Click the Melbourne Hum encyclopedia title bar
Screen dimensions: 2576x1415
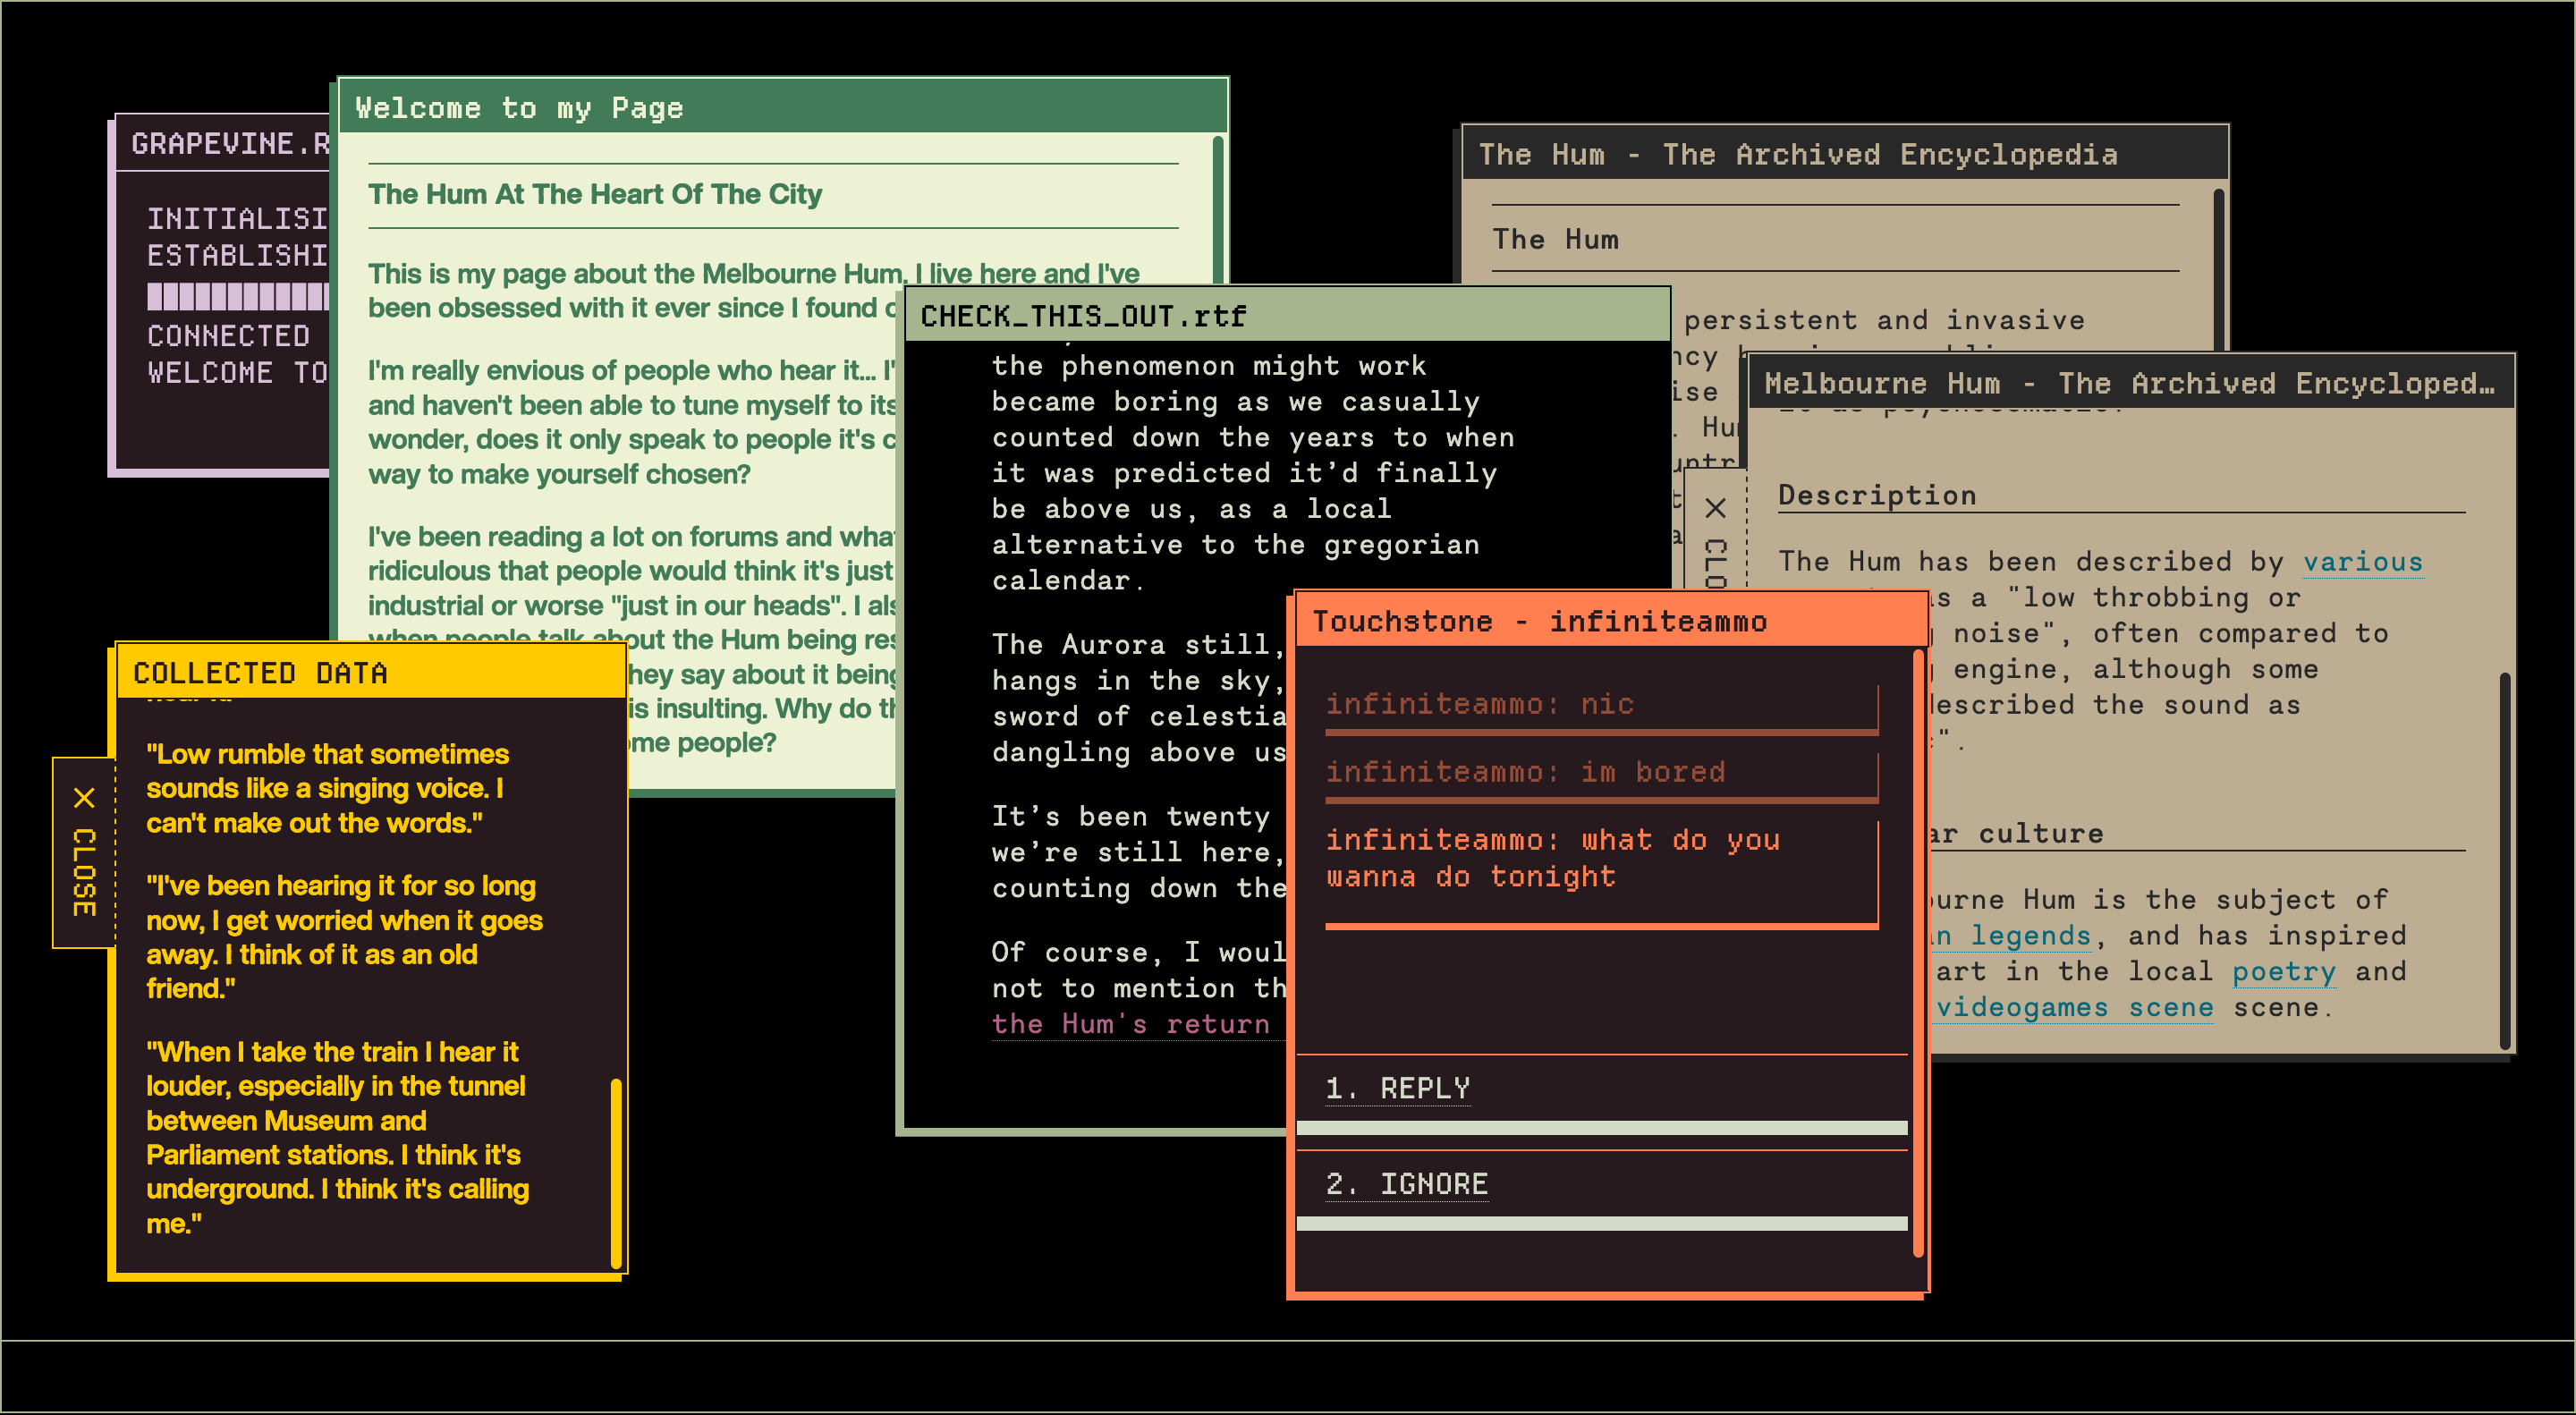coord(2128,383)
